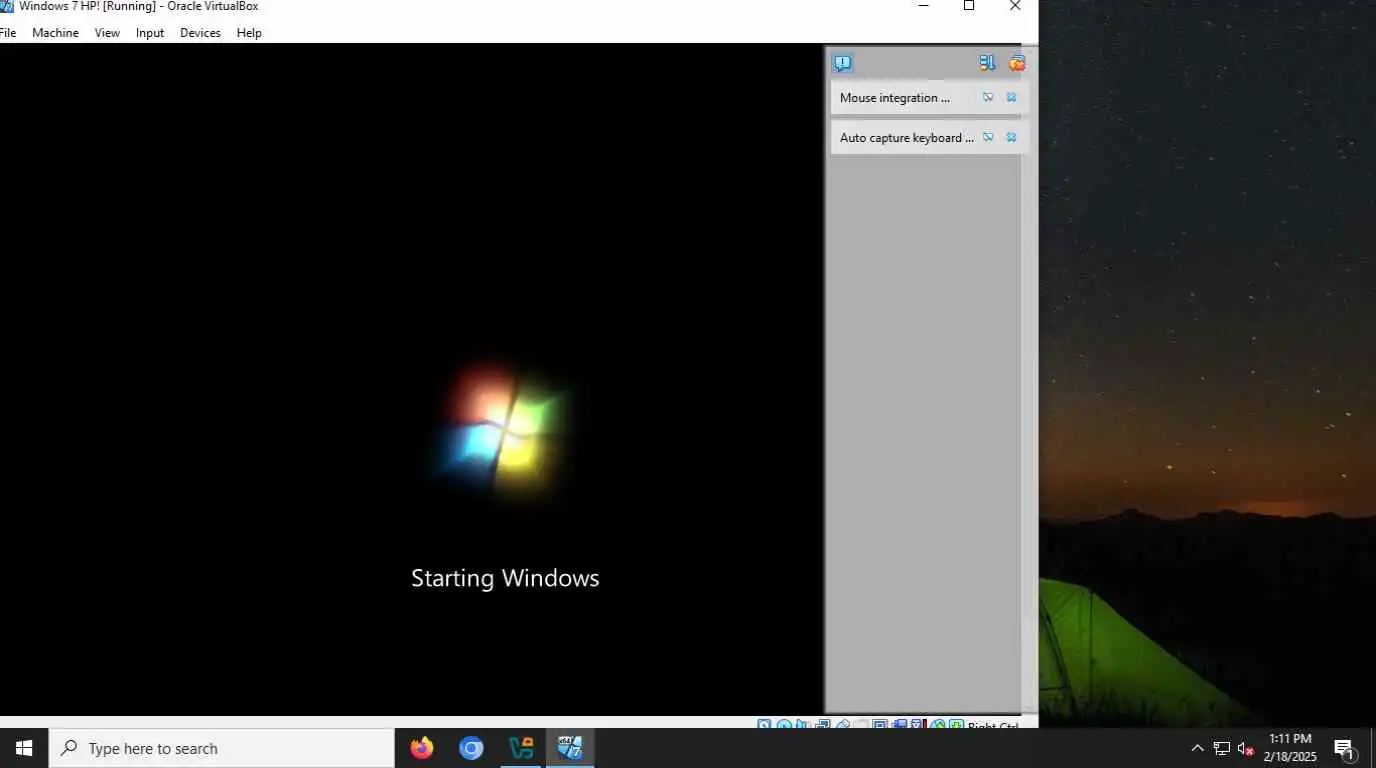The image size is (1376, 768).
Task: Expand the Auto capture keyboard notification text
Action: click(x=907, y=138)
